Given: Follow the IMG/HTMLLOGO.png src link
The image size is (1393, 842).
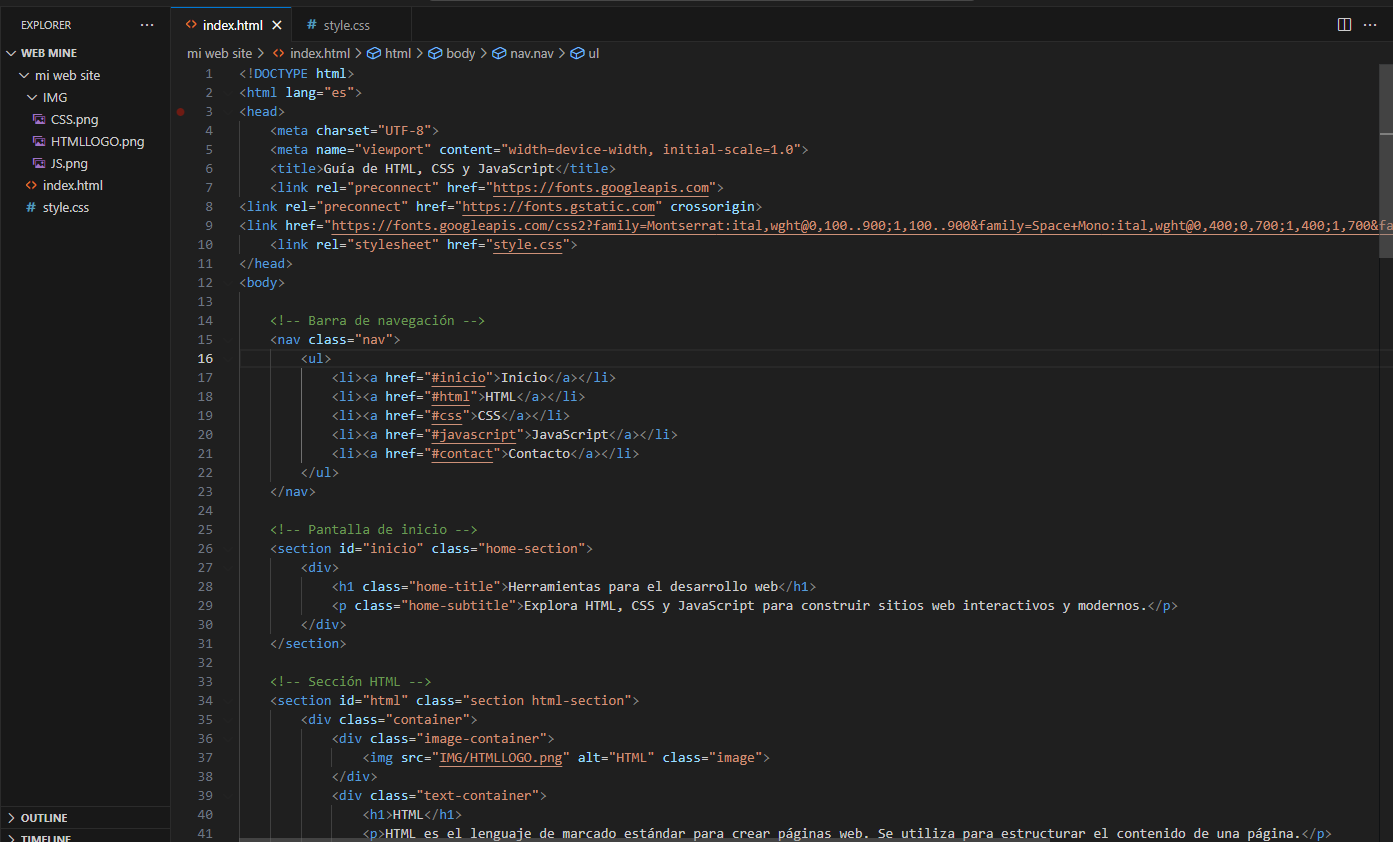Looking at the screenshot, I should [501, 758].
